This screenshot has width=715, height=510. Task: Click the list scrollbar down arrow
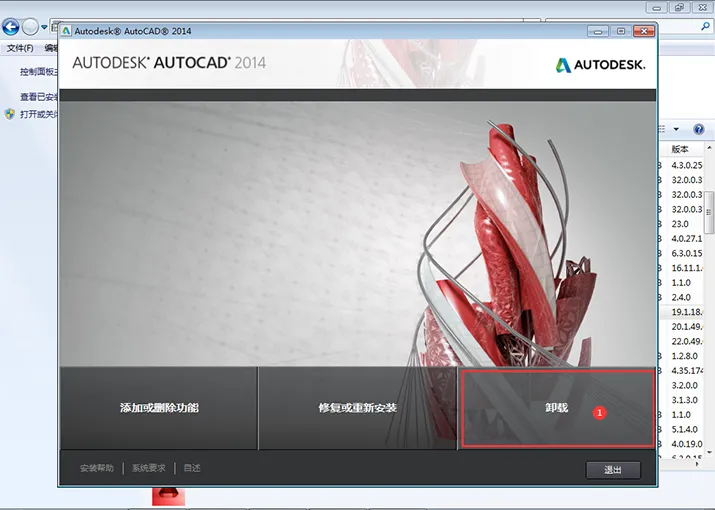[709, 453]
